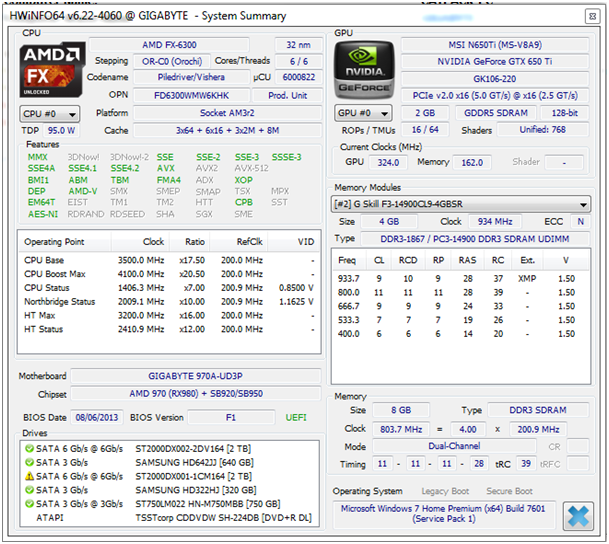Click the 95.0 W TDP value
Viewport: 609px width, 544px height.
61,130
